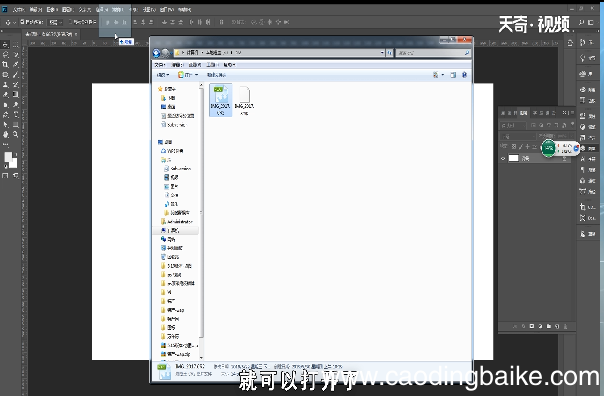
Task: Toggle Quick Mask mode
Action: (x=5, y=176)
